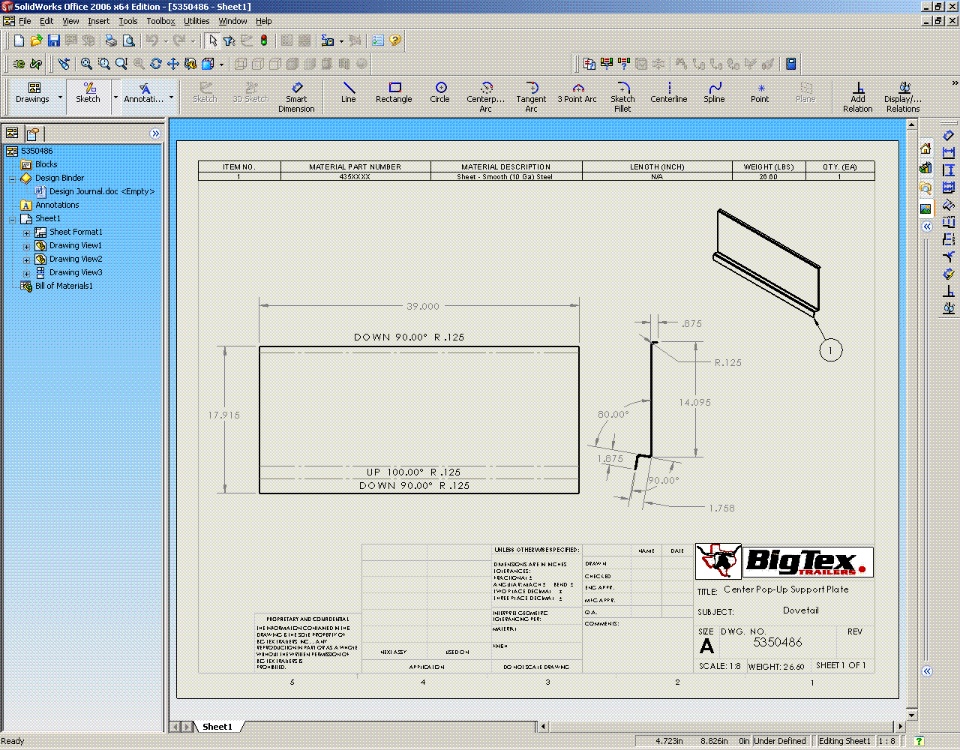Image resolution: width=960 pixels, height=750 pixels.
Task: Select the Circle sketch tool
Action: point(440,92)
